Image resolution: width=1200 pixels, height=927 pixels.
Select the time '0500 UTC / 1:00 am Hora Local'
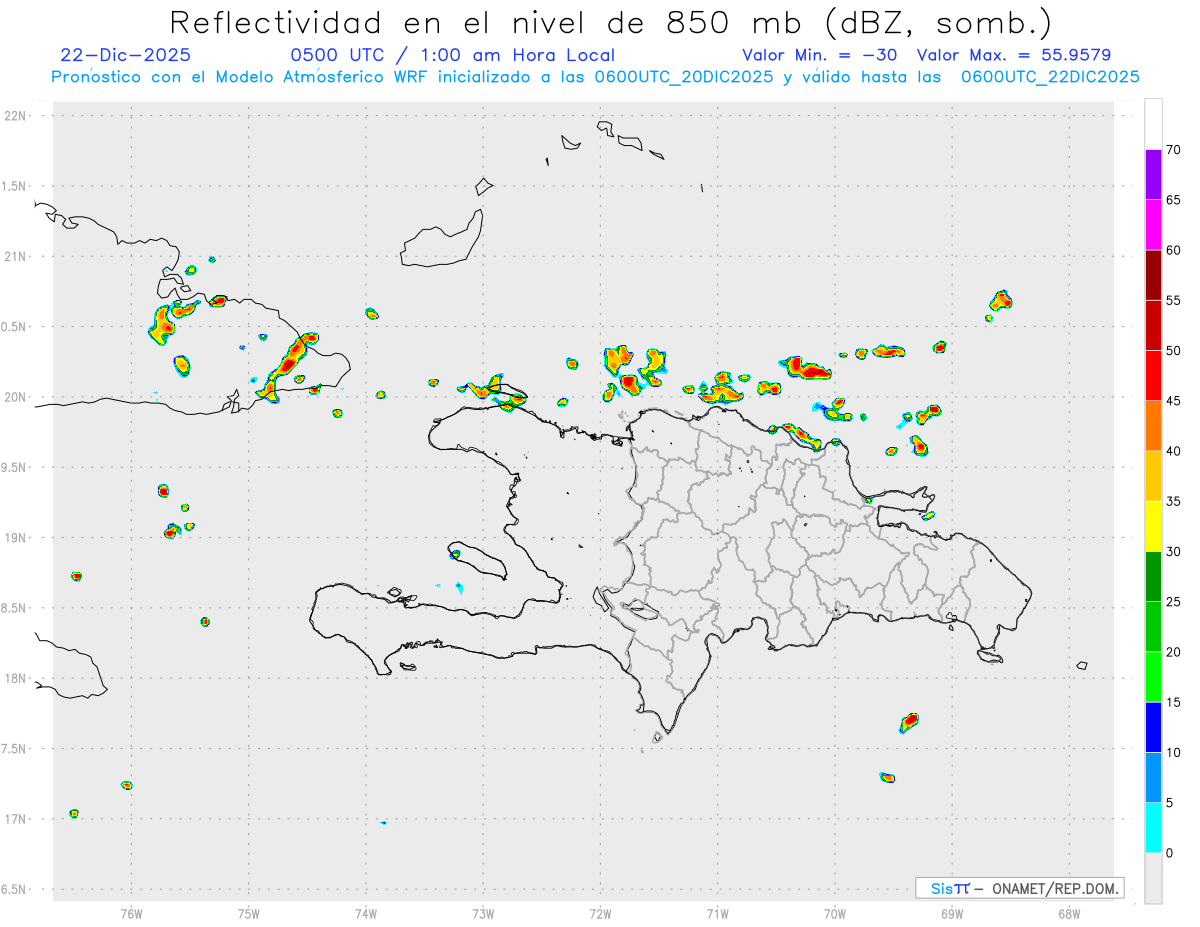453,55
